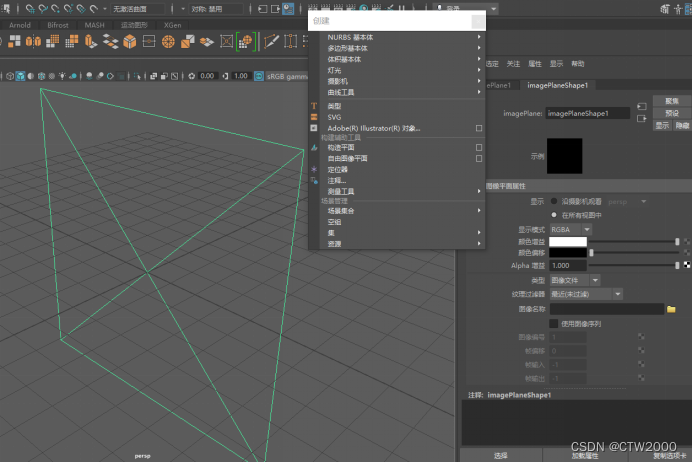Viewport: 693px width, 462px height.
Task: Click the 显示 button beside 隐藏
Action: [x=662, y=126]
